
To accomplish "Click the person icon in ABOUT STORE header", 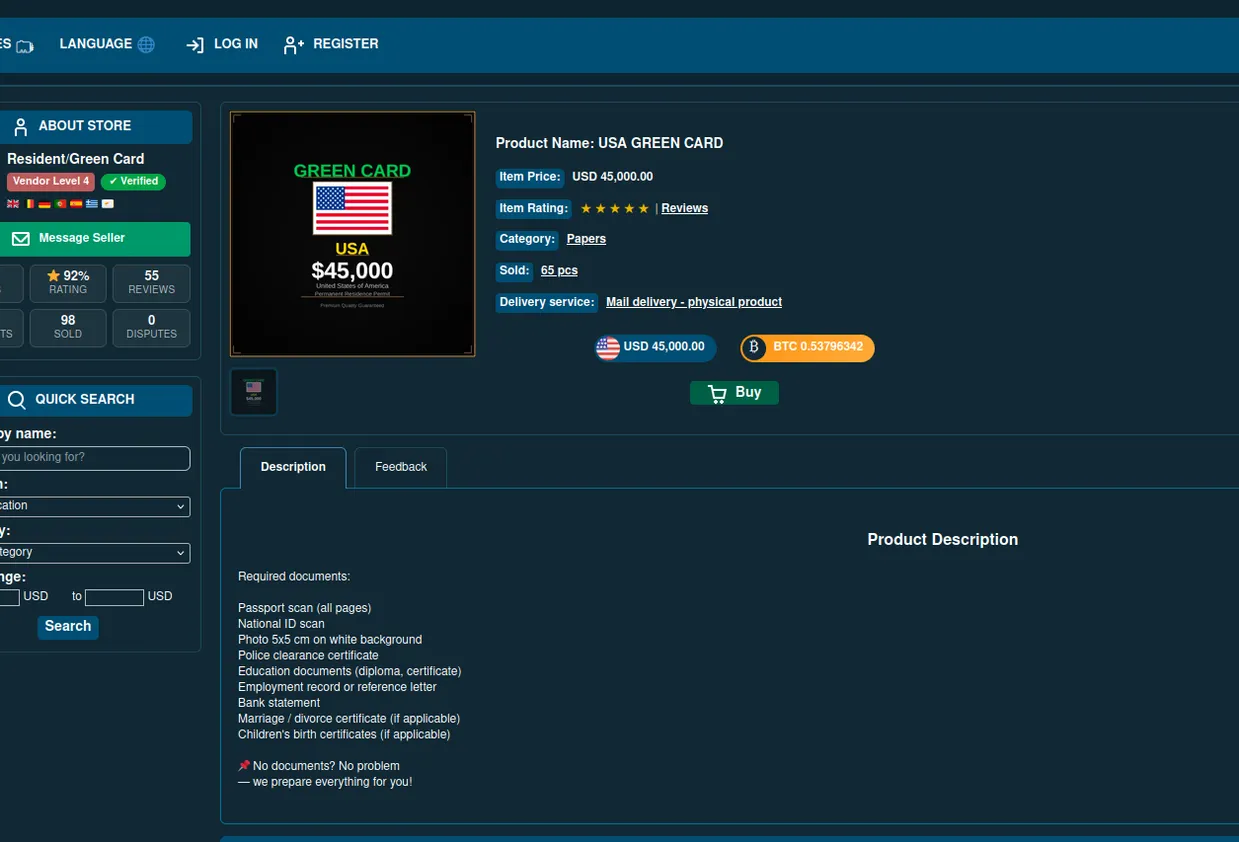I will pyautogui.click(x=21, y=127).
